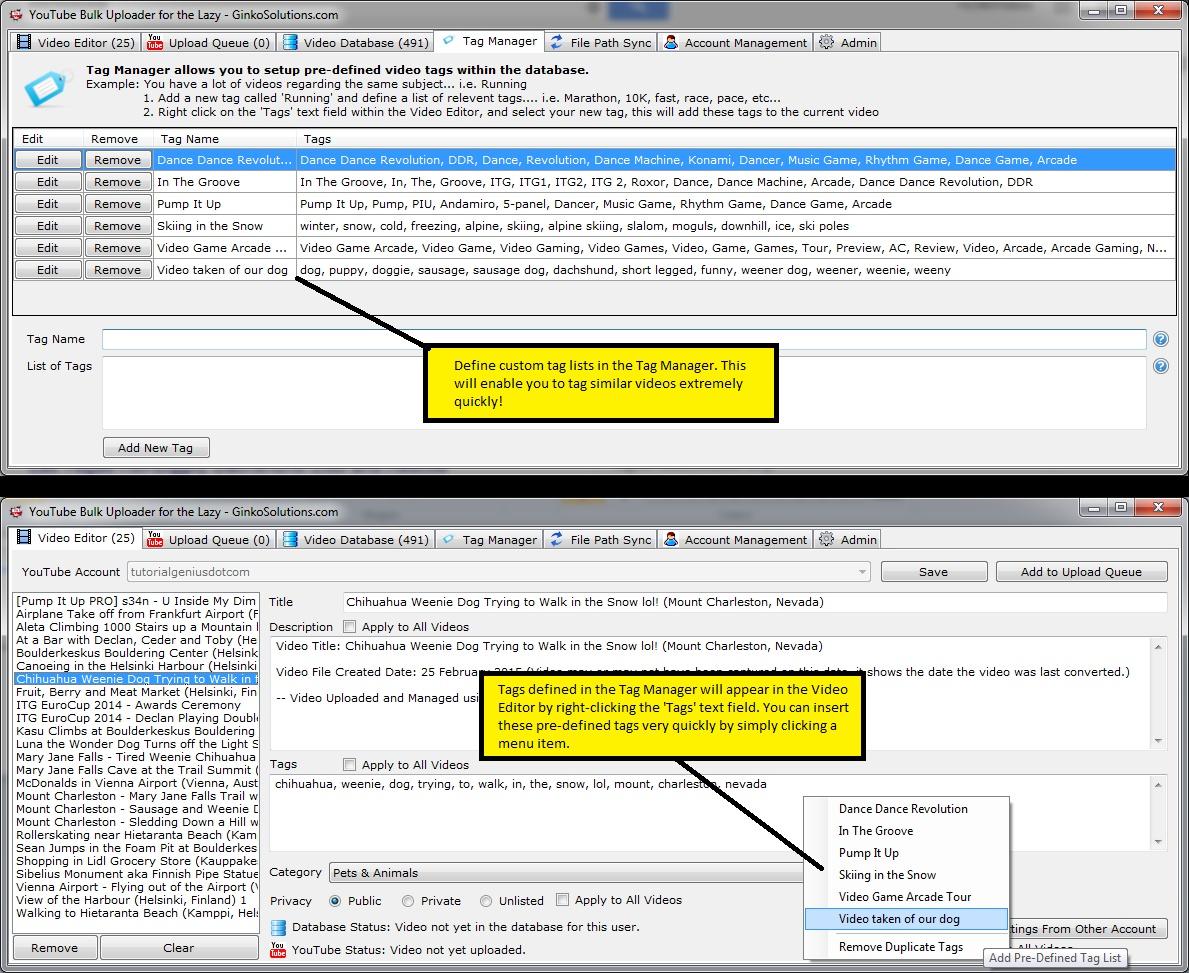
Task: Click the Remove button below video list
Action: click(55, 948)
